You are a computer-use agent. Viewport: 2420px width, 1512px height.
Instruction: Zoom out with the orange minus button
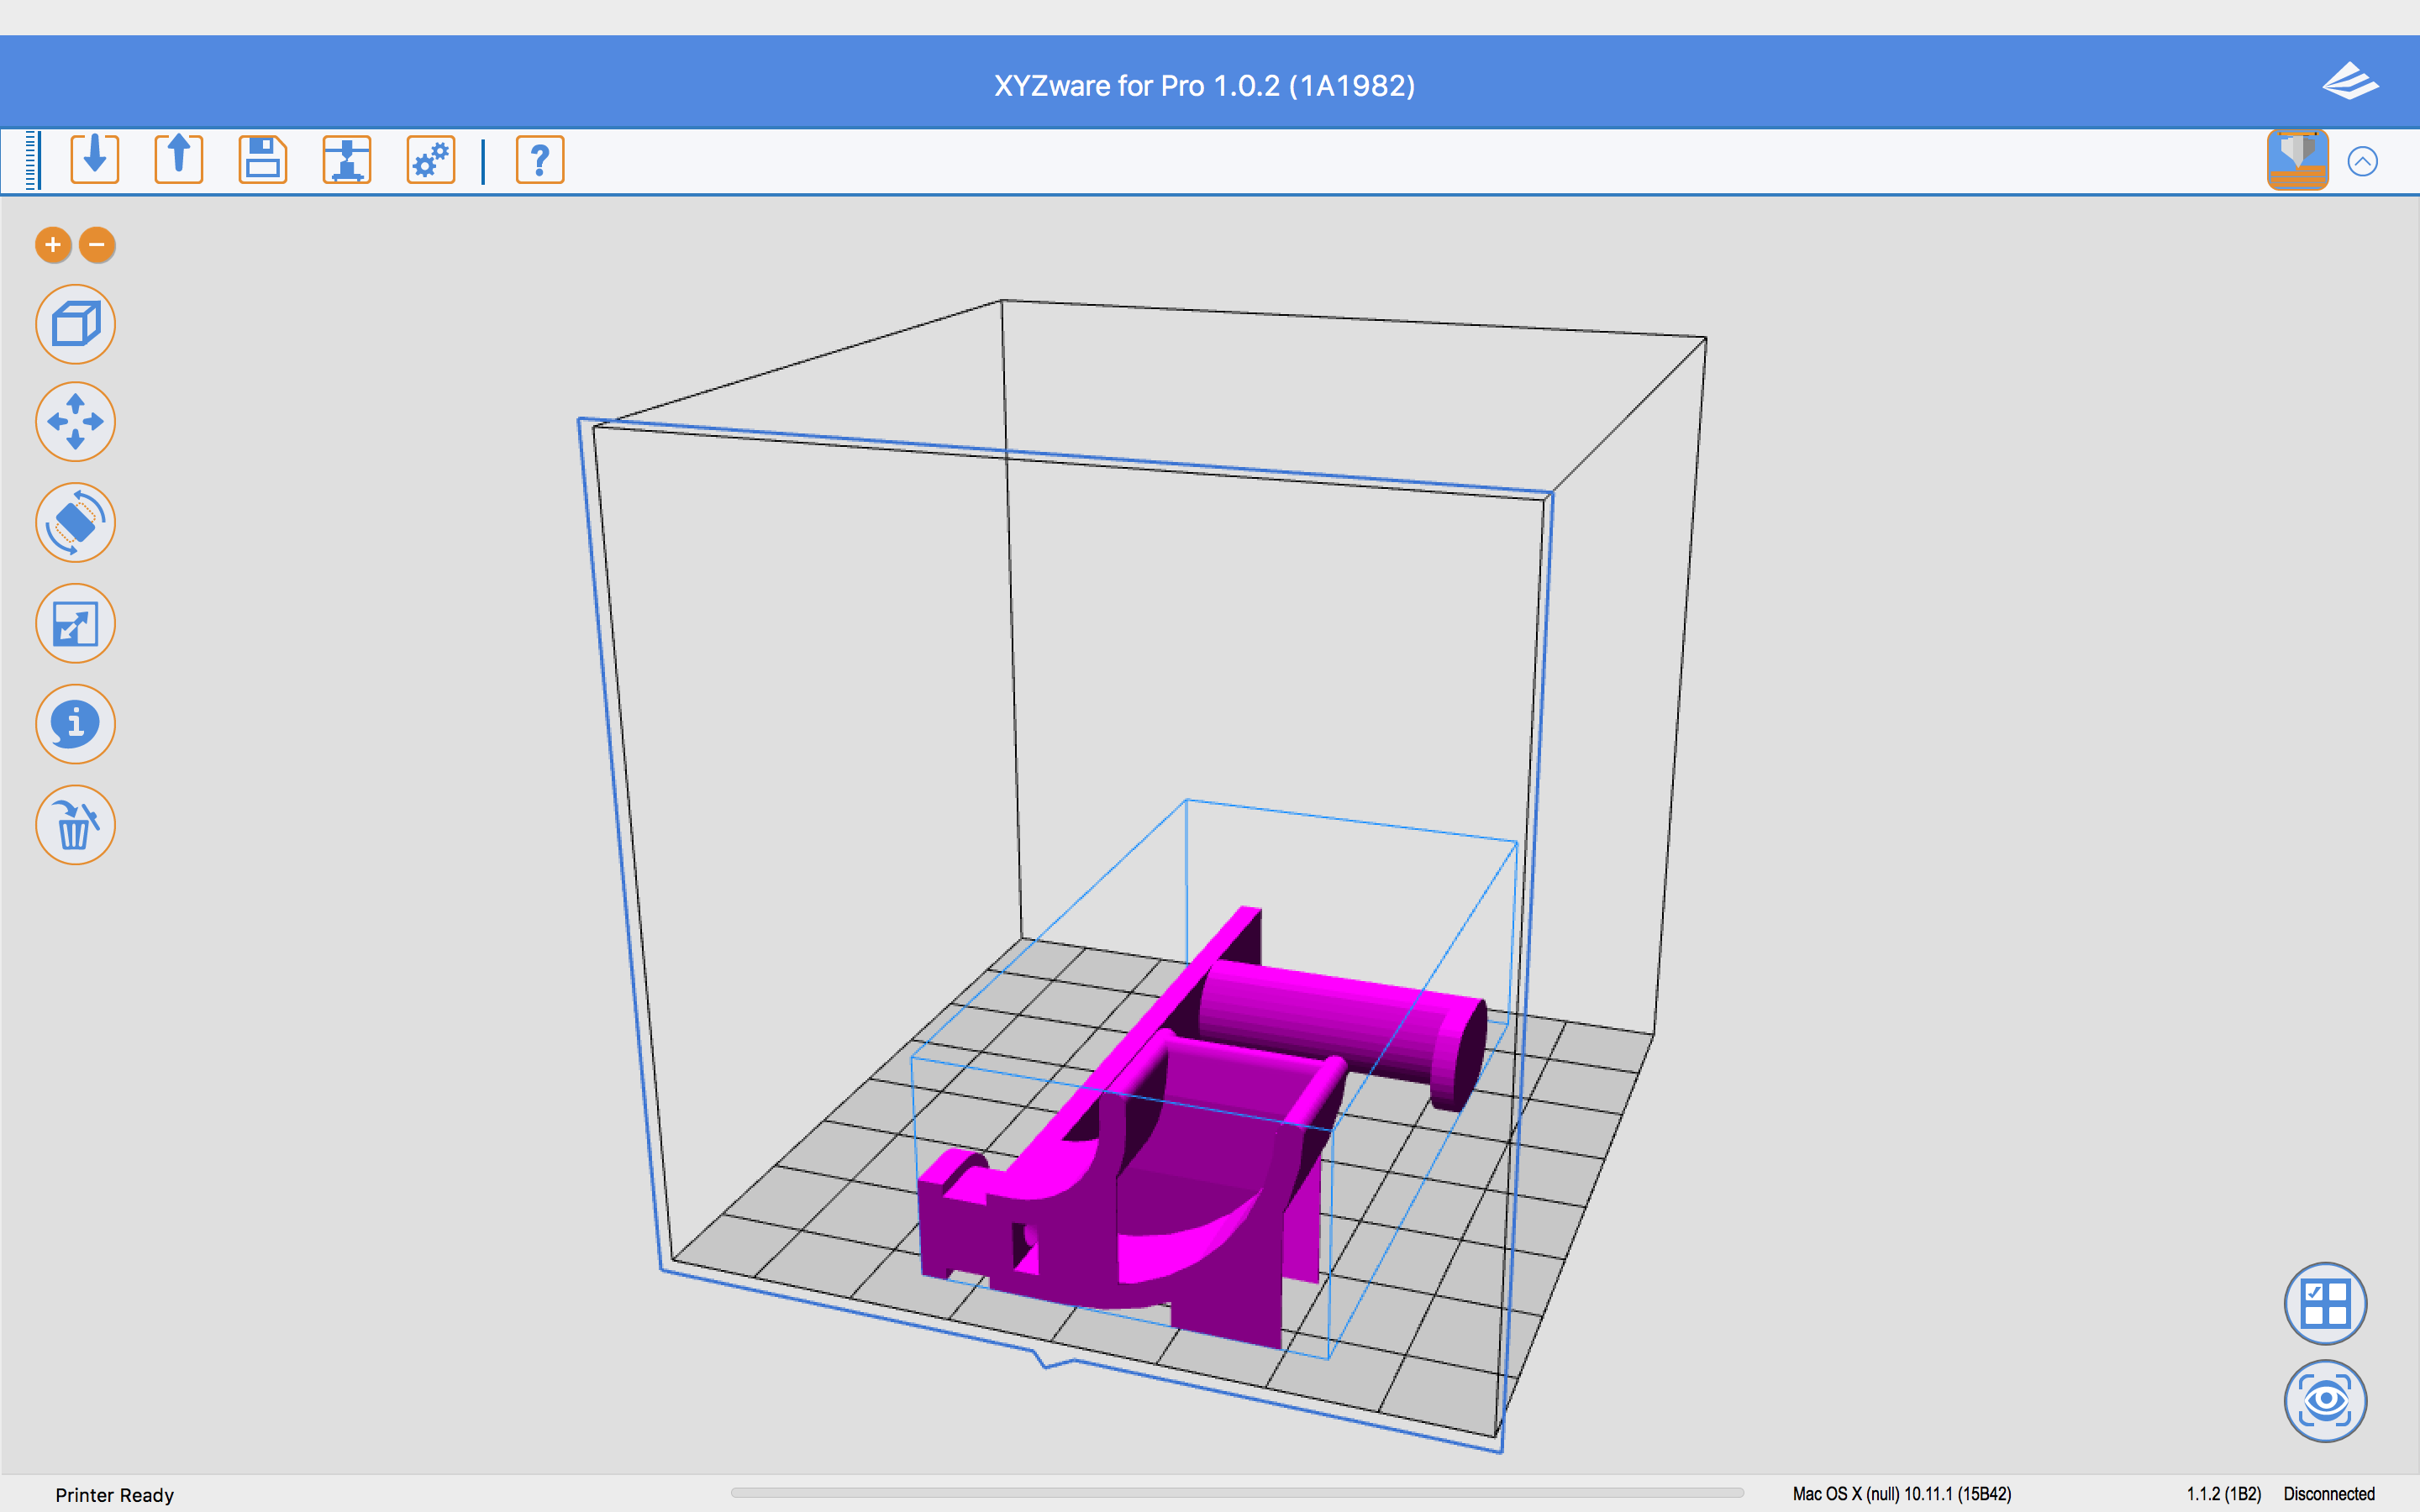click(97, 245)
